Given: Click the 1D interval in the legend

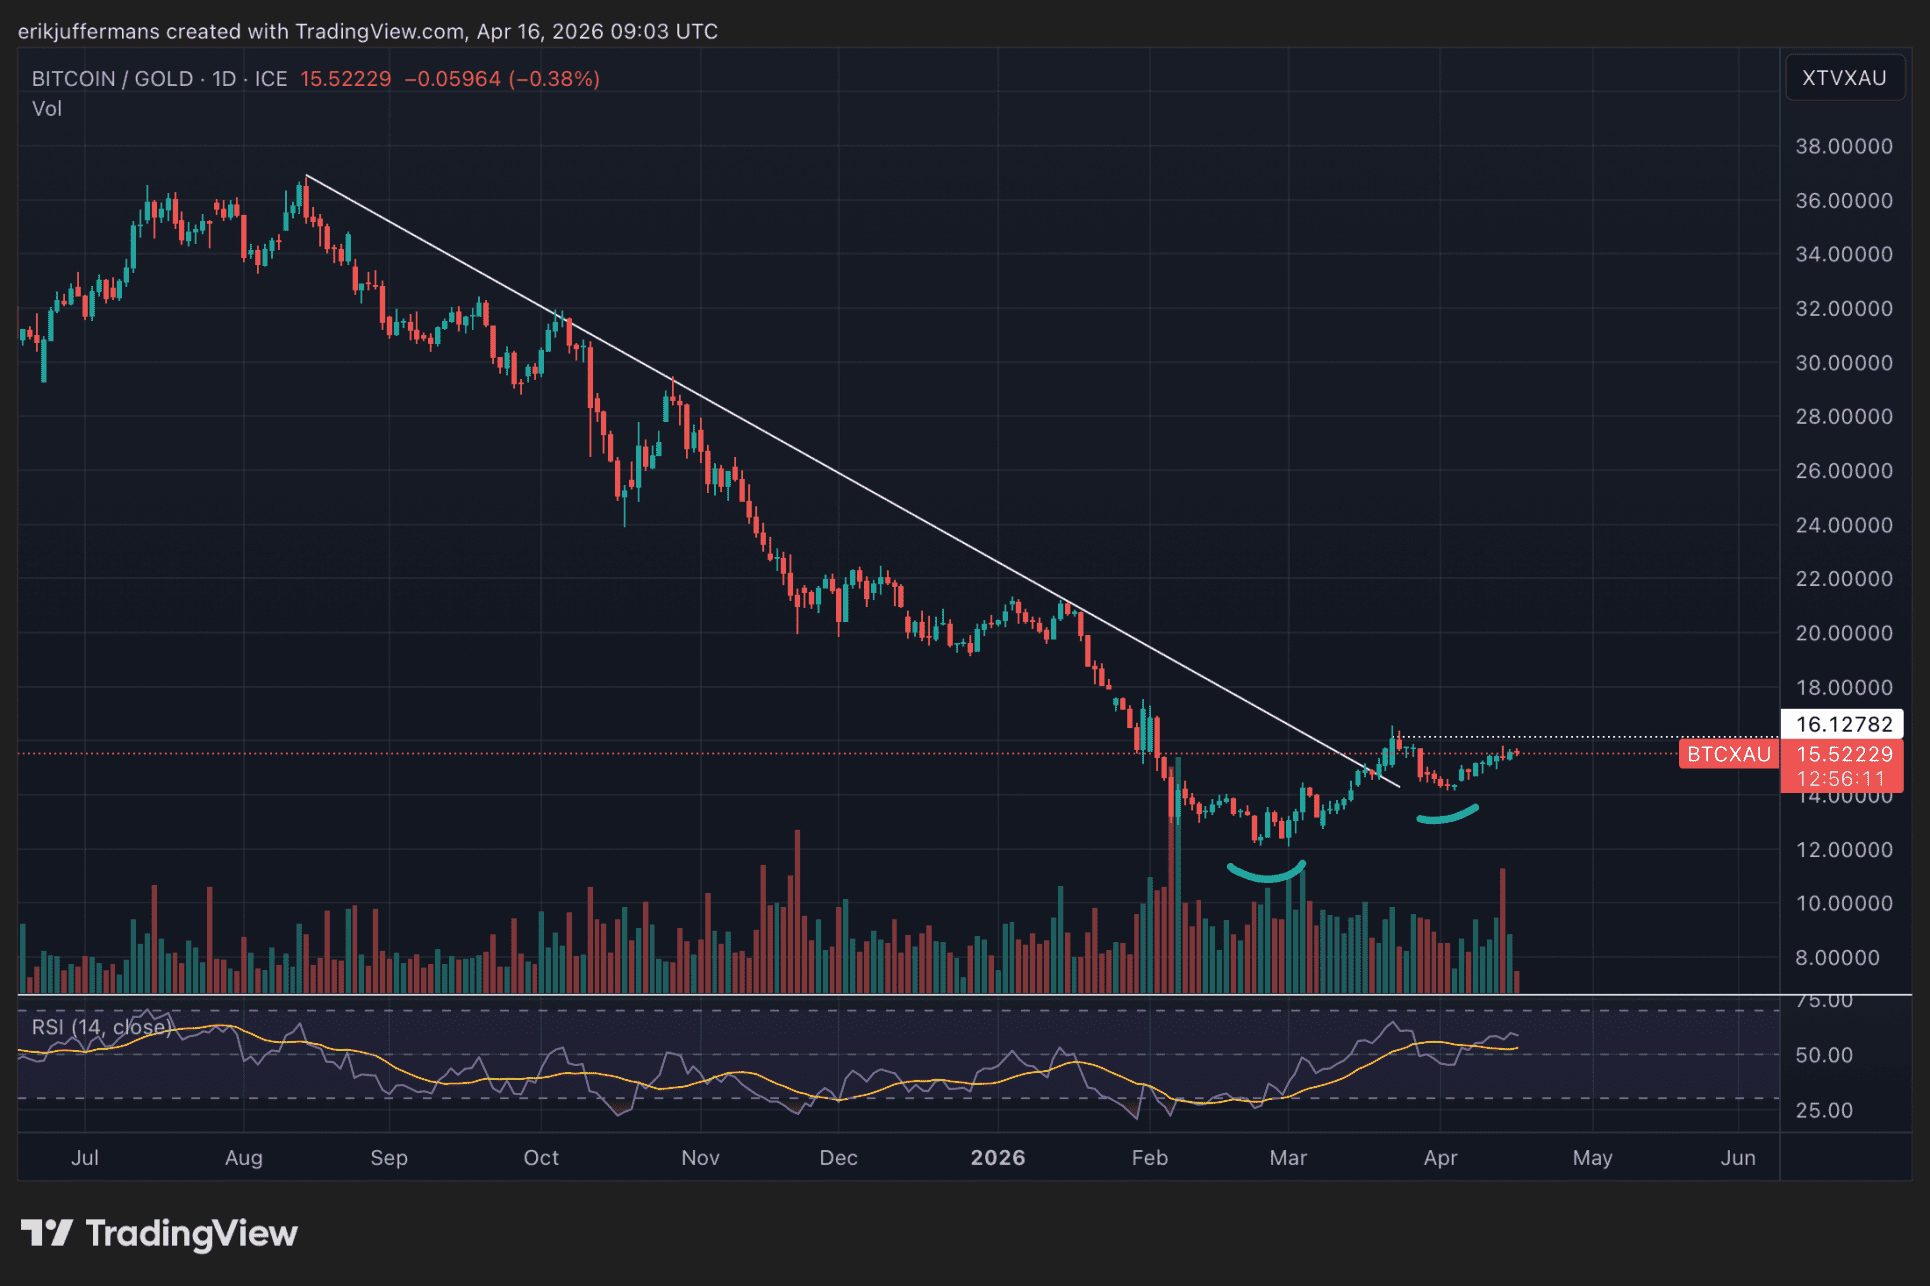Looking at the screenshot, I should pos(224,78).
